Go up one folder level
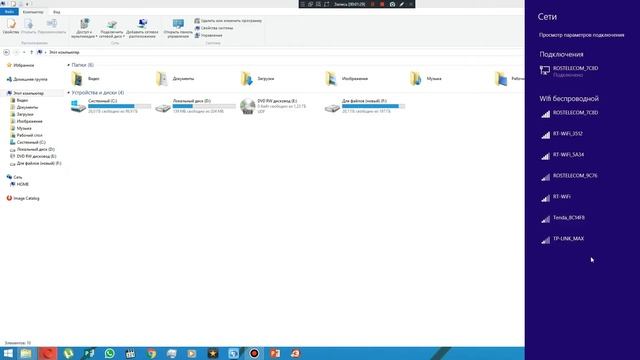Image resolution: width=640 pixels, height=360 pixels. tap(31, 52)
